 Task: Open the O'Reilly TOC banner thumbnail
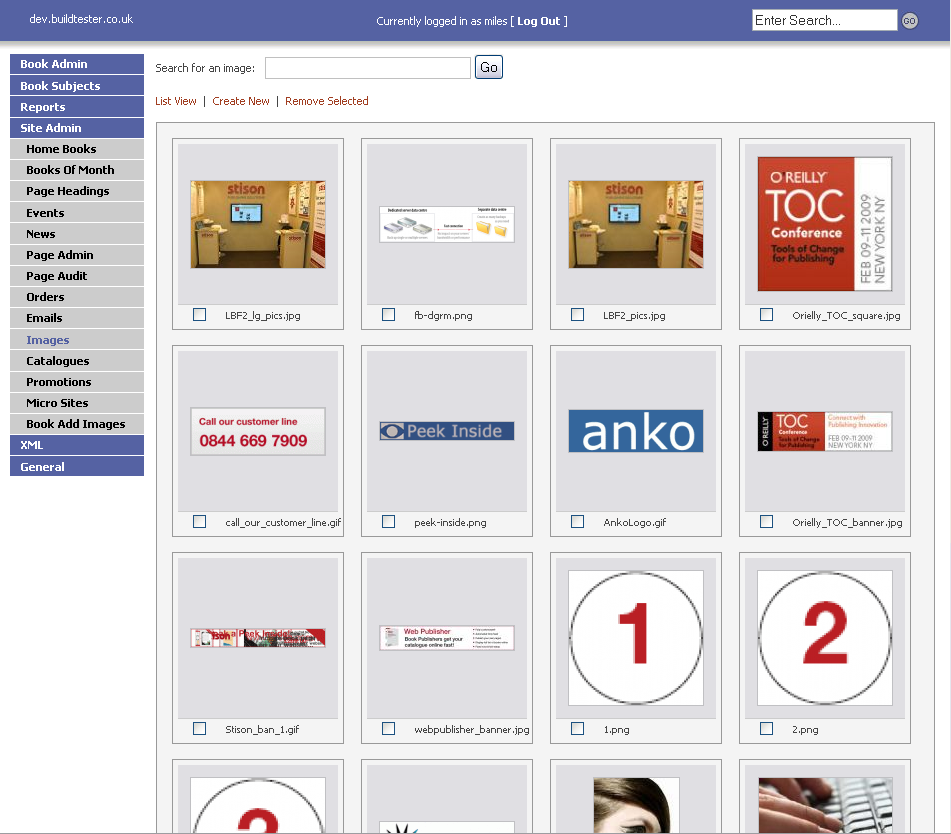(825, 431)
